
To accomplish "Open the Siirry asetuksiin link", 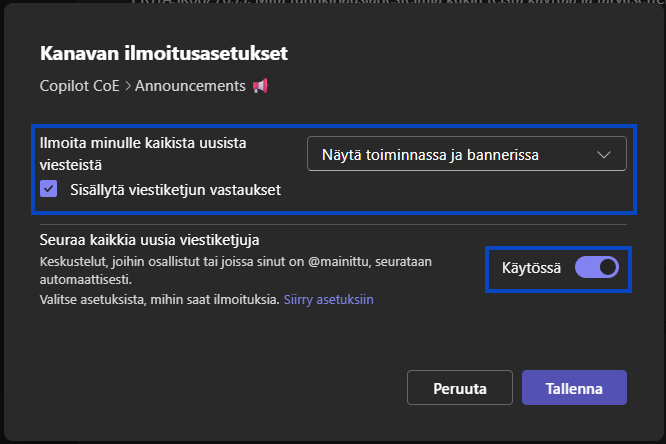I will click(x=329, y=299).
